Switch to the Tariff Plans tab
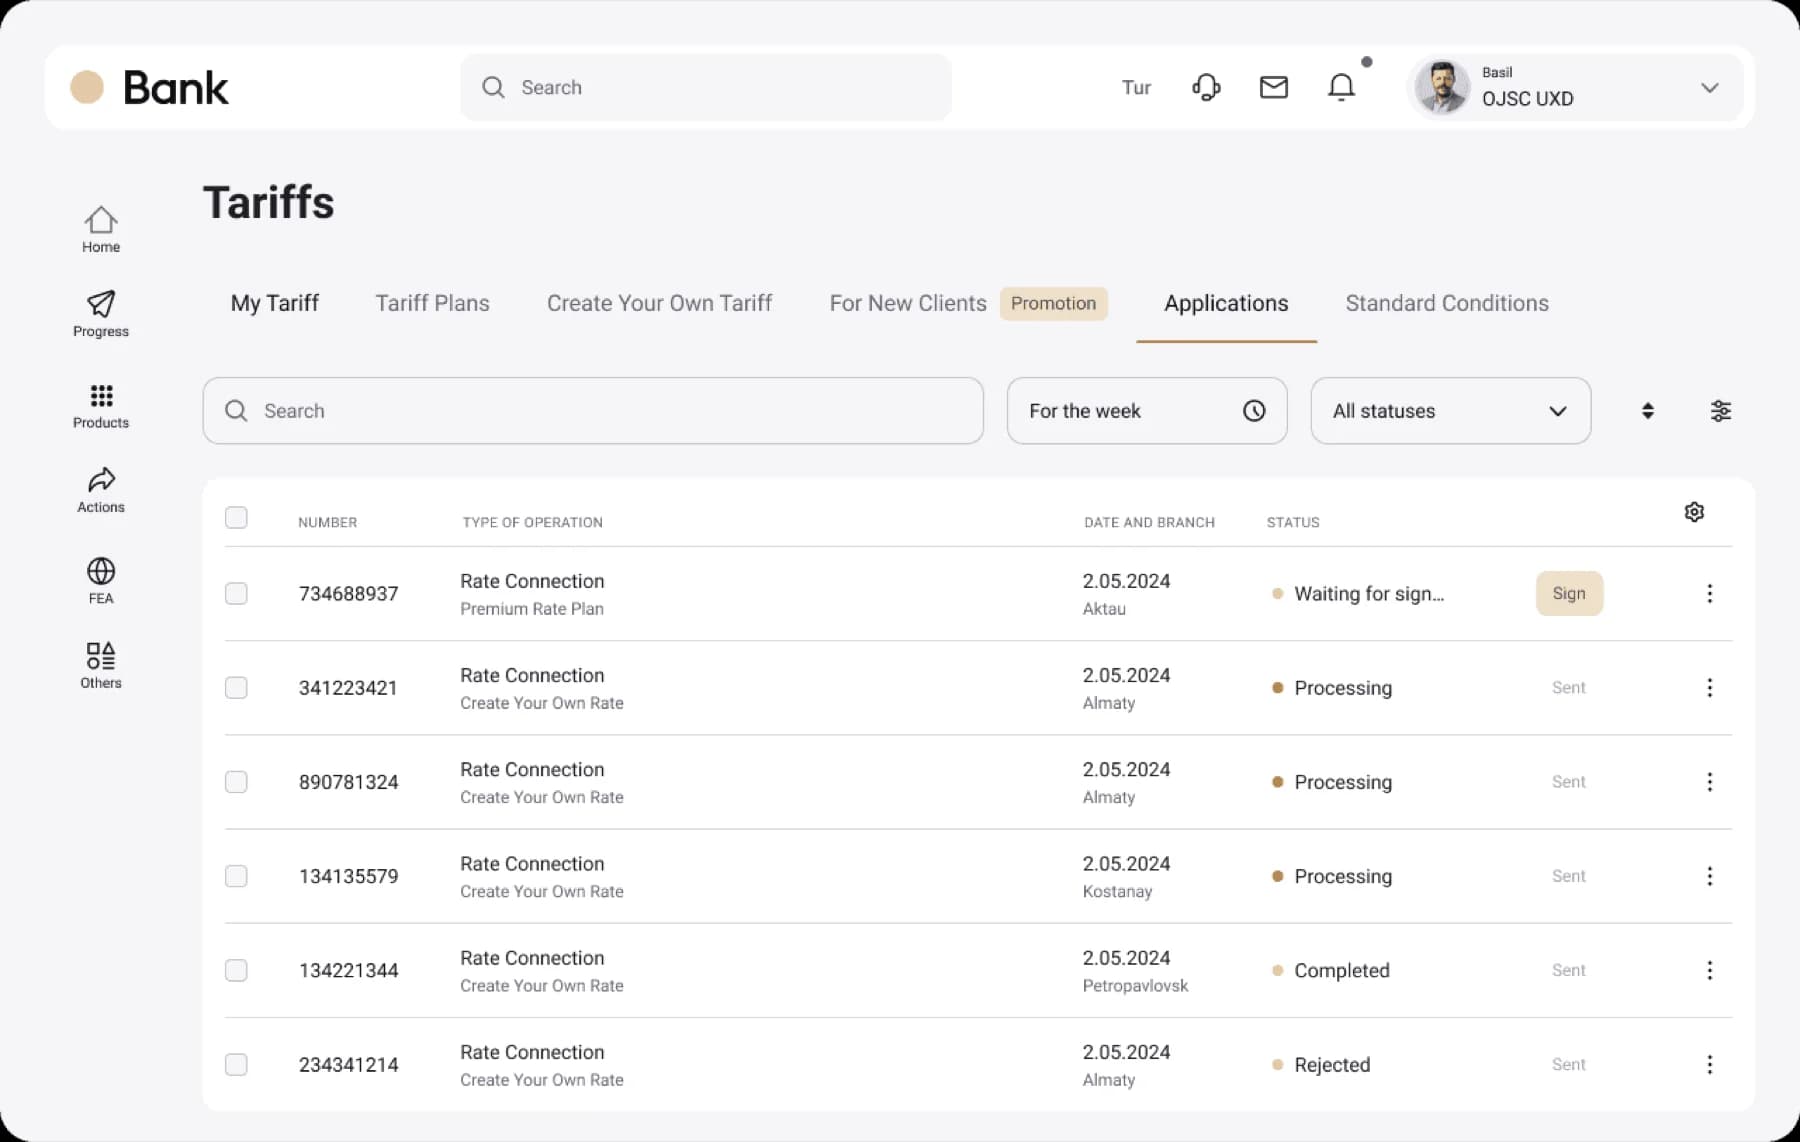The image size is (1800, 1142). point(432,303)
